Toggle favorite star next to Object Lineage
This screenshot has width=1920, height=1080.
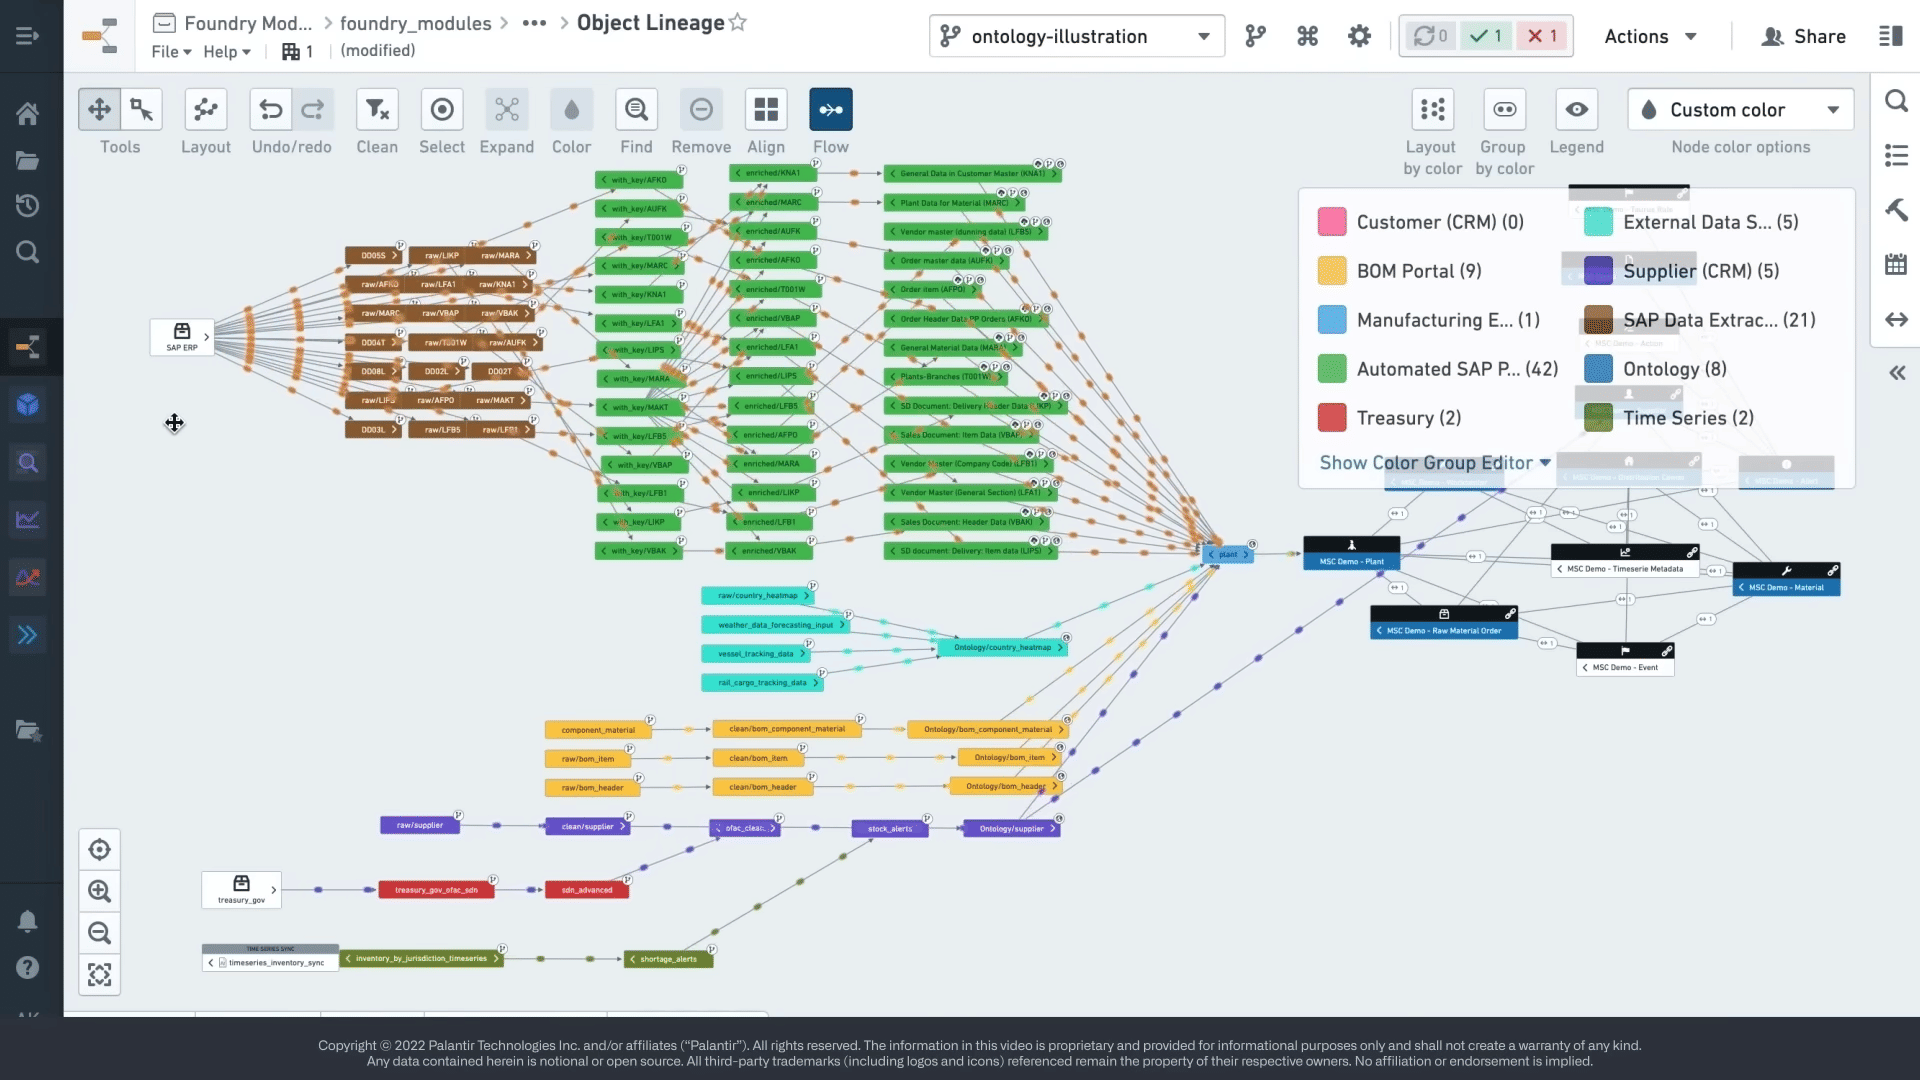click(738, 22)
